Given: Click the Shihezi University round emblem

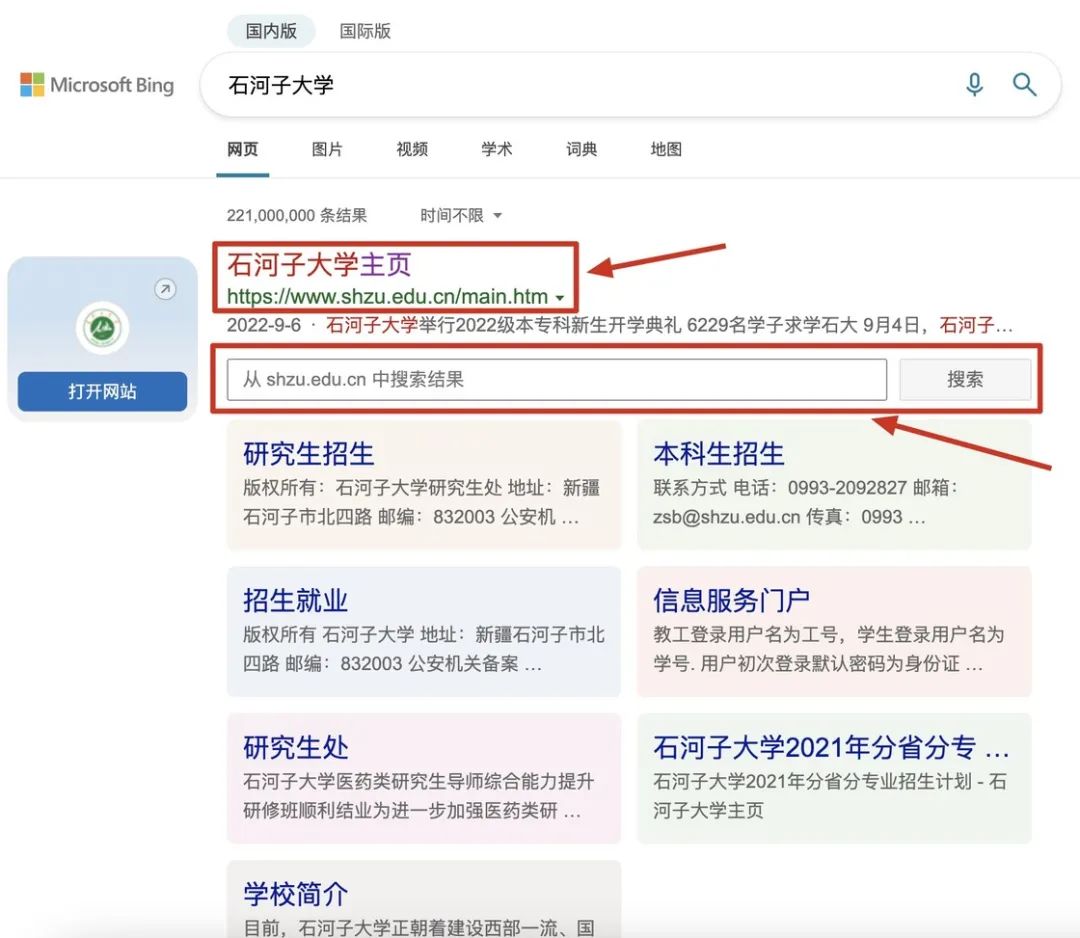Looking at the screenshot, I should click(102, 329).
